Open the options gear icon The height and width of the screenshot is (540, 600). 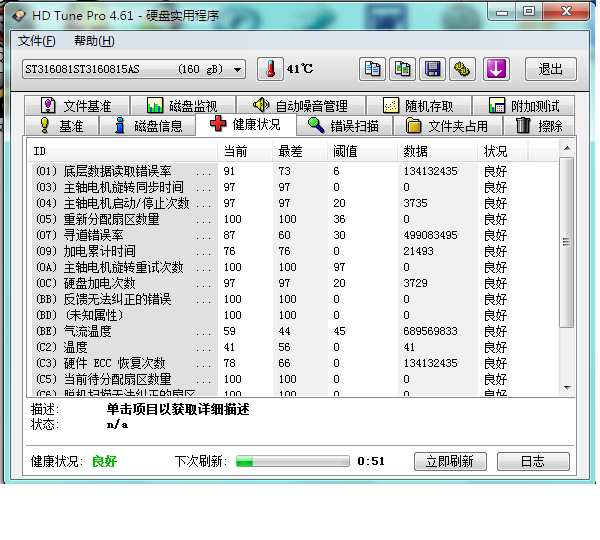pyautogui.click(x=462, y=69)
